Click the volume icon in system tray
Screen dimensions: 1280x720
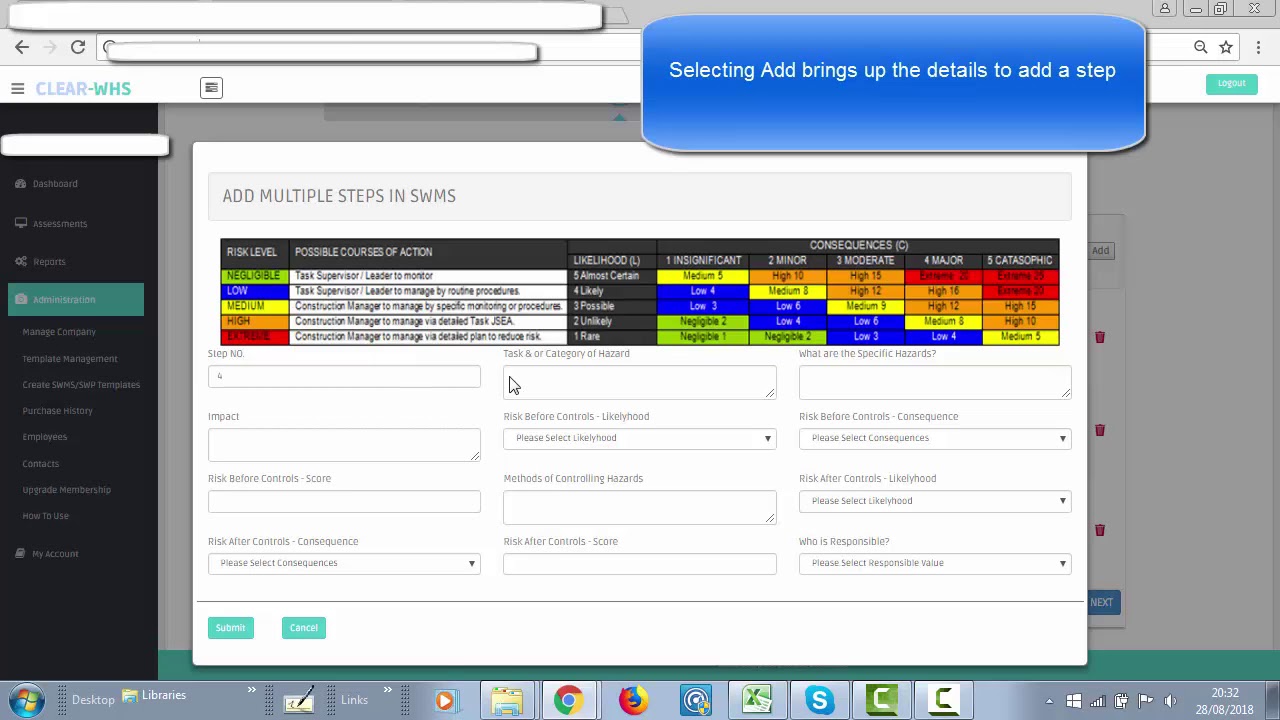pos(1170,701)
